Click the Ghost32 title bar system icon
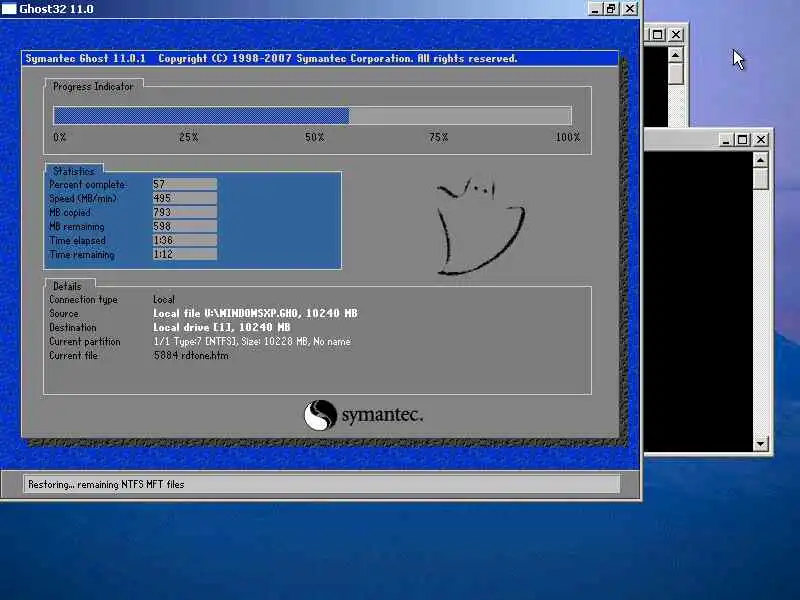Screen dimensions: 800x600 pos(9,8)
